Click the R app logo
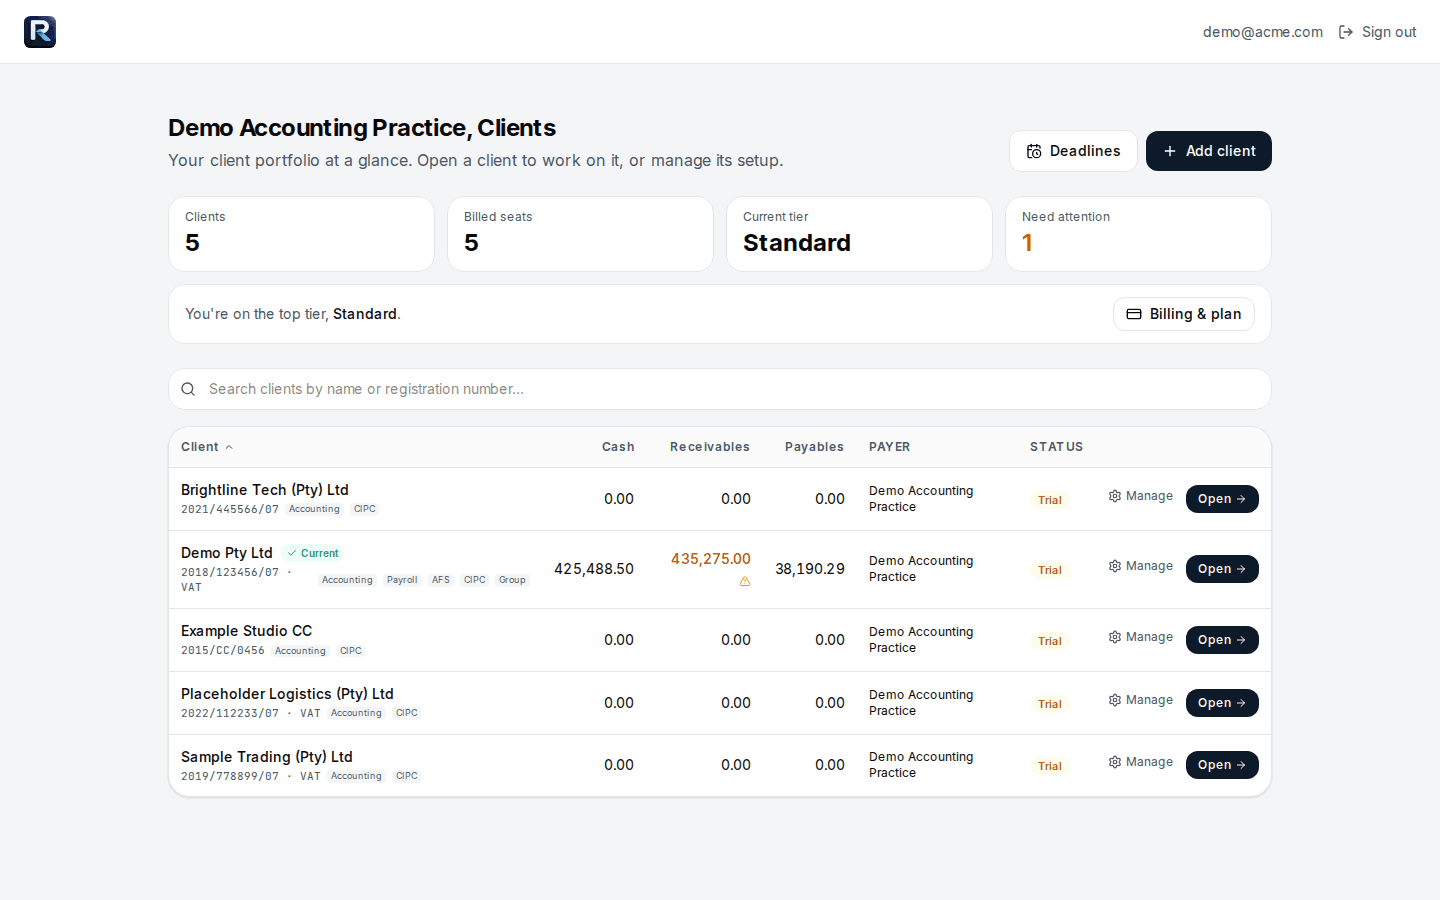The width and height of the screenshot is (1440, 900). [x=40, y=32]
